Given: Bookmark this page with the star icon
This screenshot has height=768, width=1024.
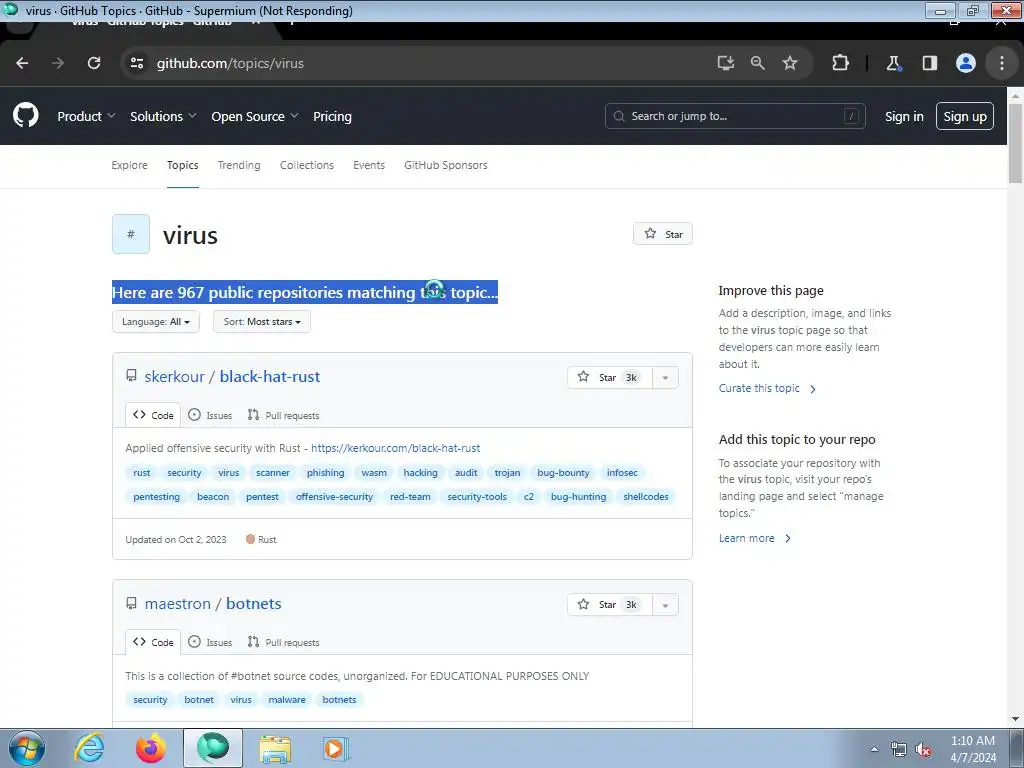Looking at the screenshot, I should coord(790,63).
